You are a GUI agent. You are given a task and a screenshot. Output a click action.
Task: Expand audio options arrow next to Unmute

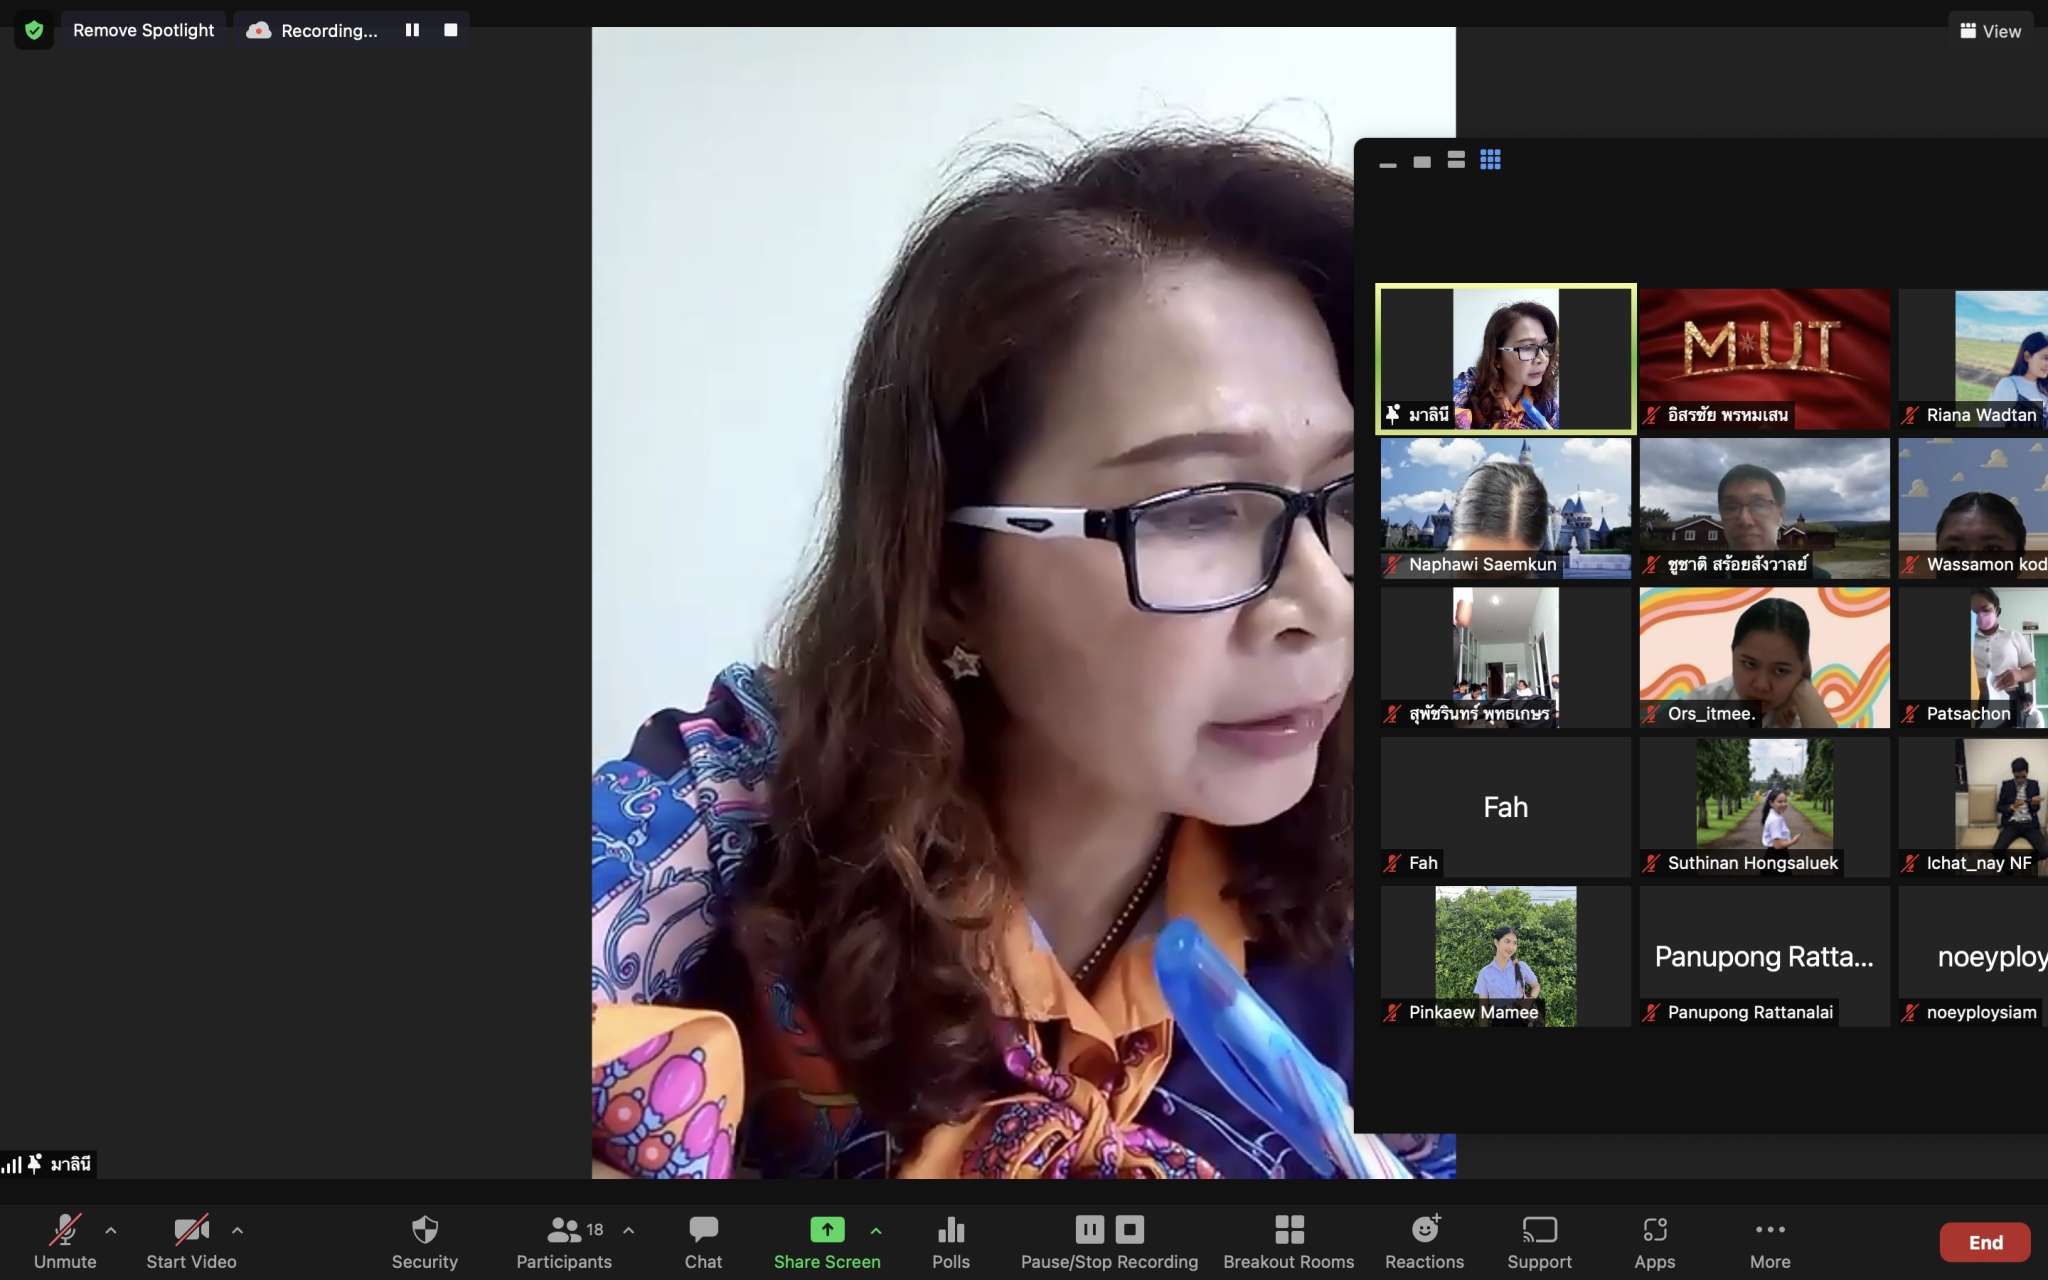tap(111, 1230)
